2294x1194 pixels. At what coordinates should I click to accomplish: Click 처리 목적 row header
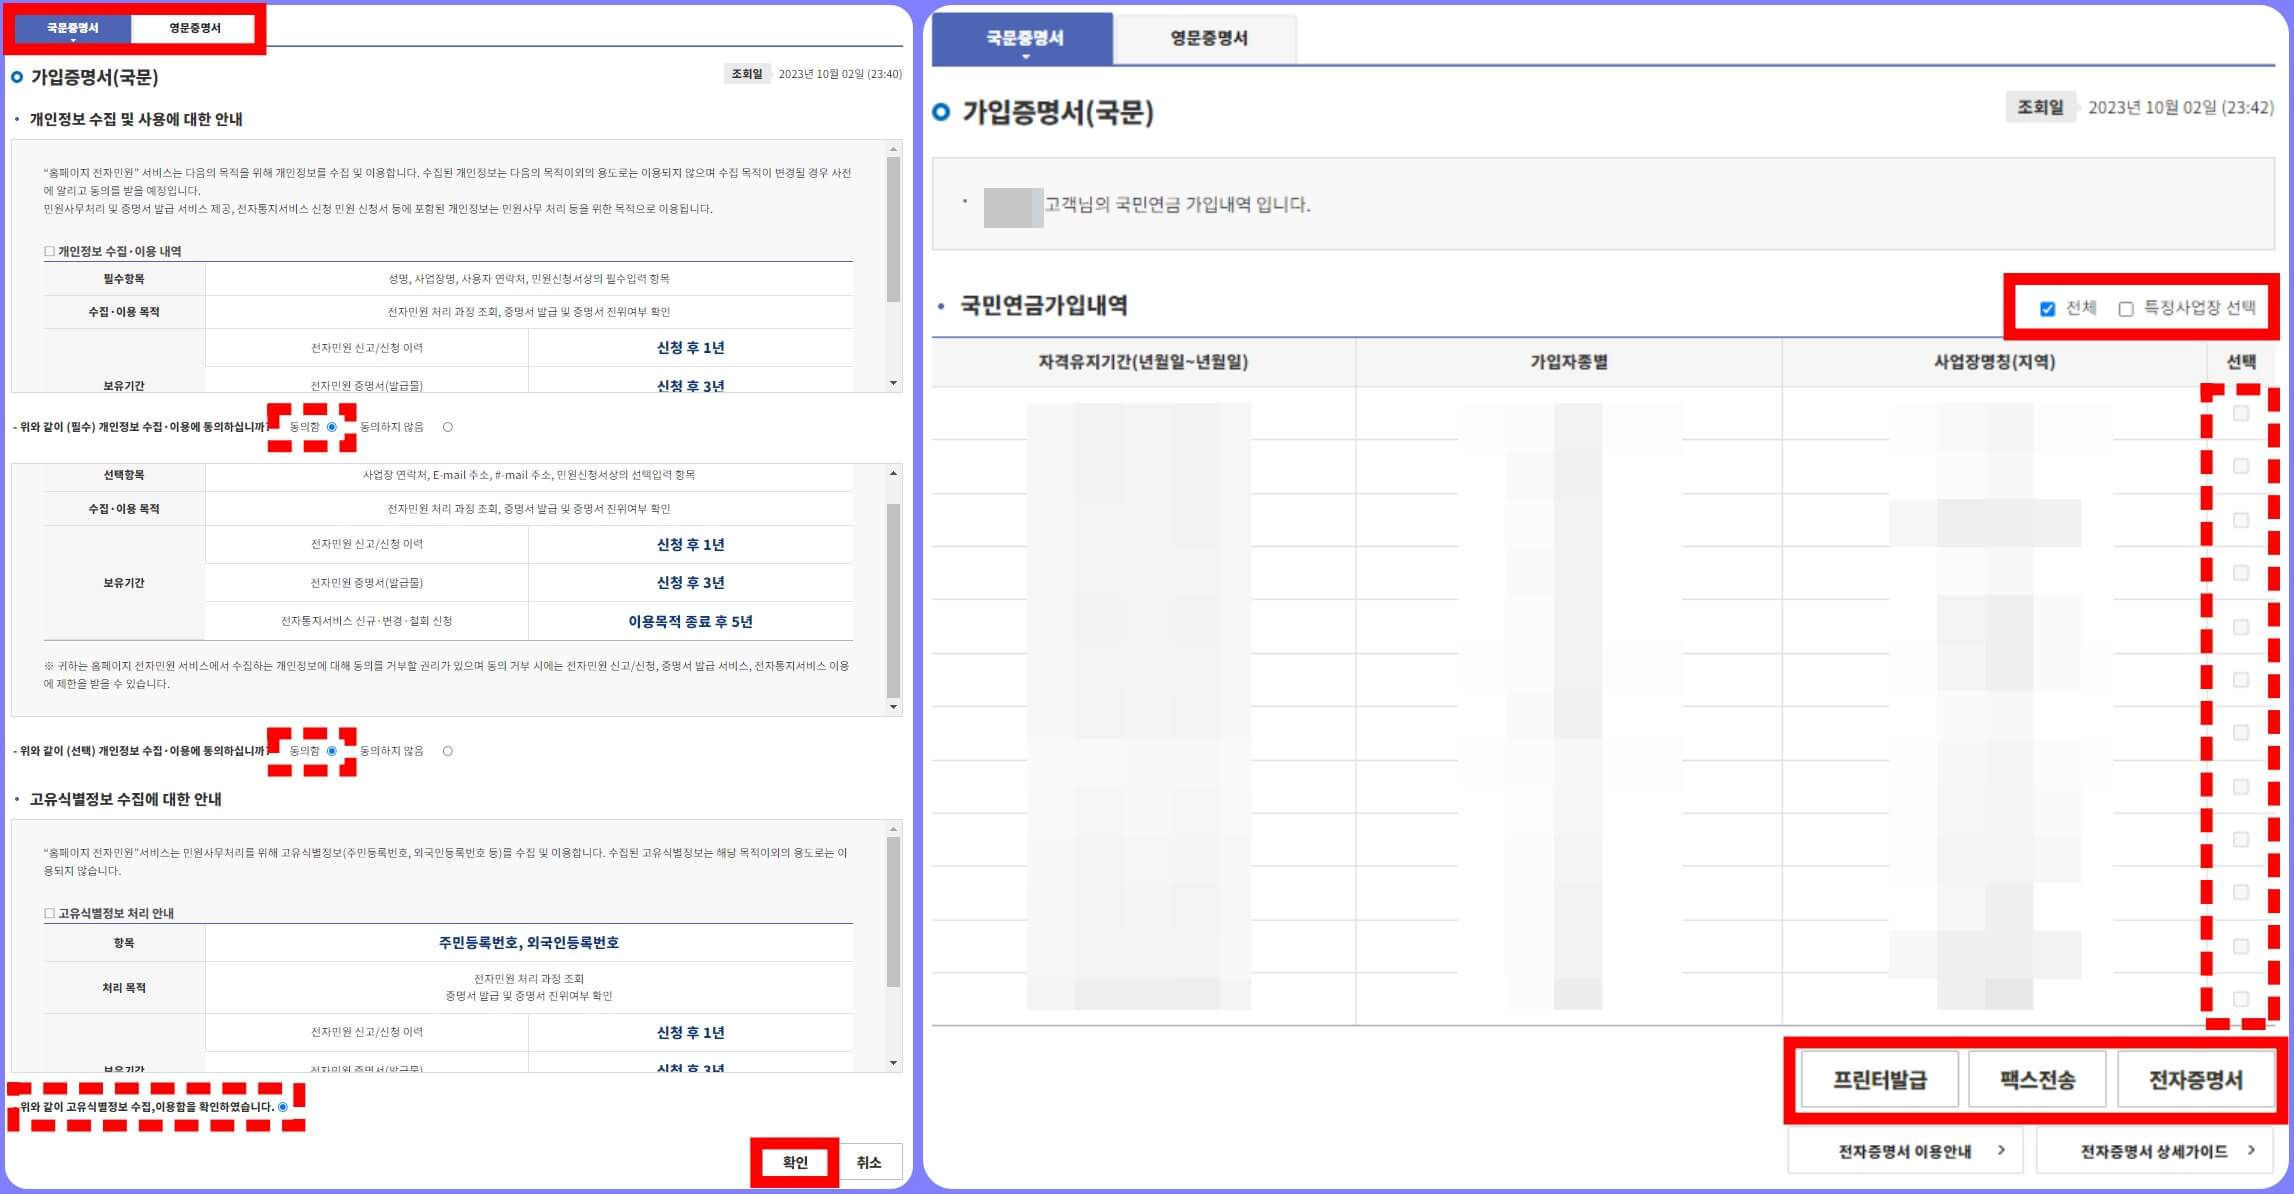click(124, 988)
